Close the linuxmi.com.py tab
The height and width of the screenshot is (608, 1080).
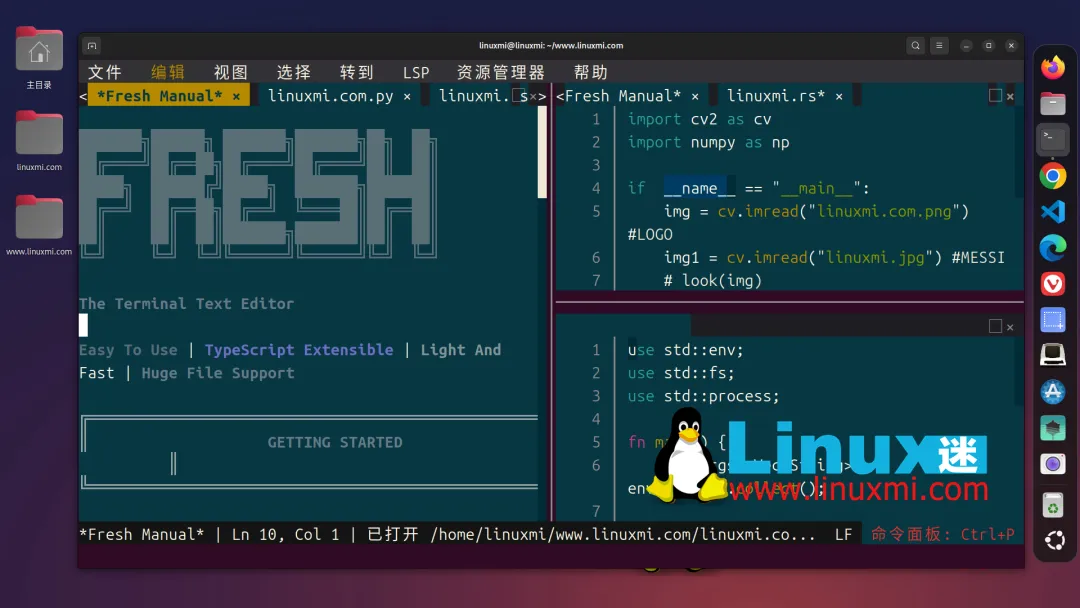click(x=407, y=96)
